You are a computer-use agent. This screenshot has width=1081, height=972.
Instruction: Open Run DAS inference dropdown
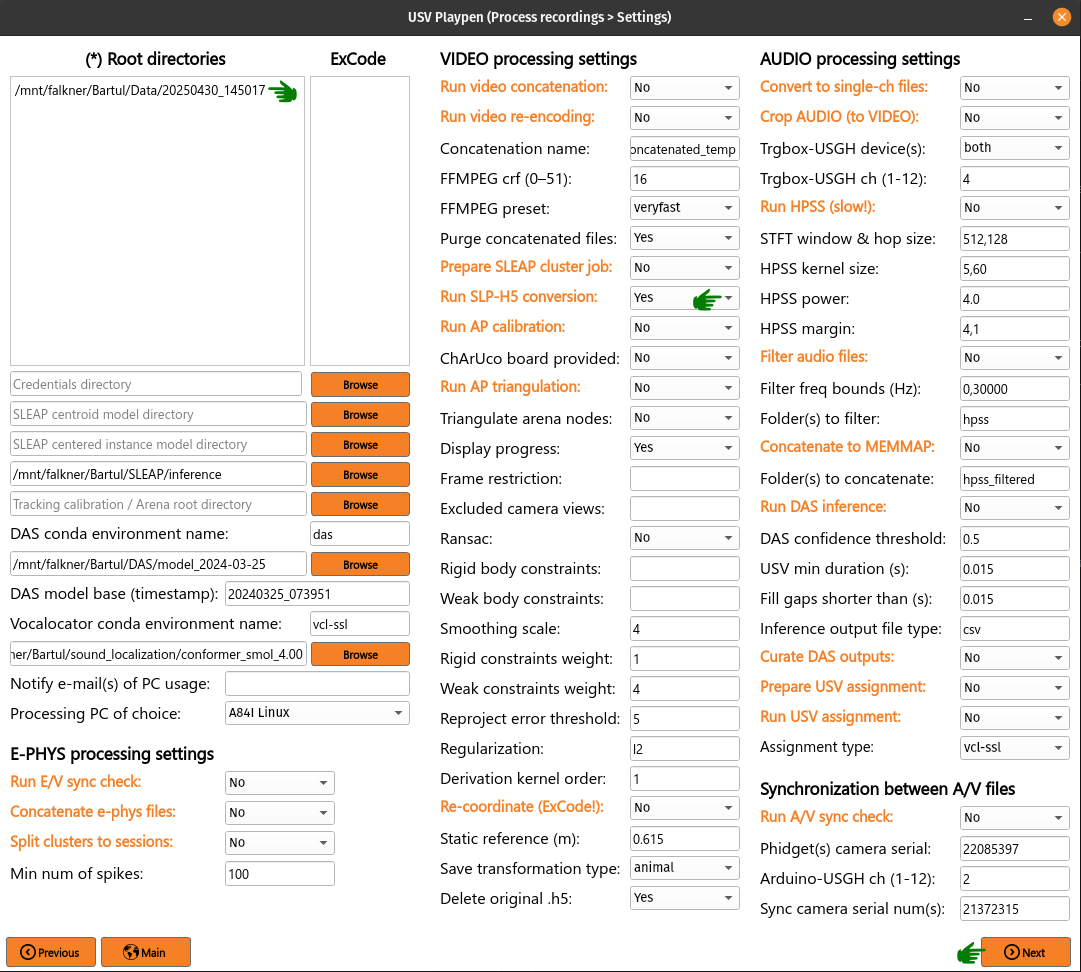1014,507
